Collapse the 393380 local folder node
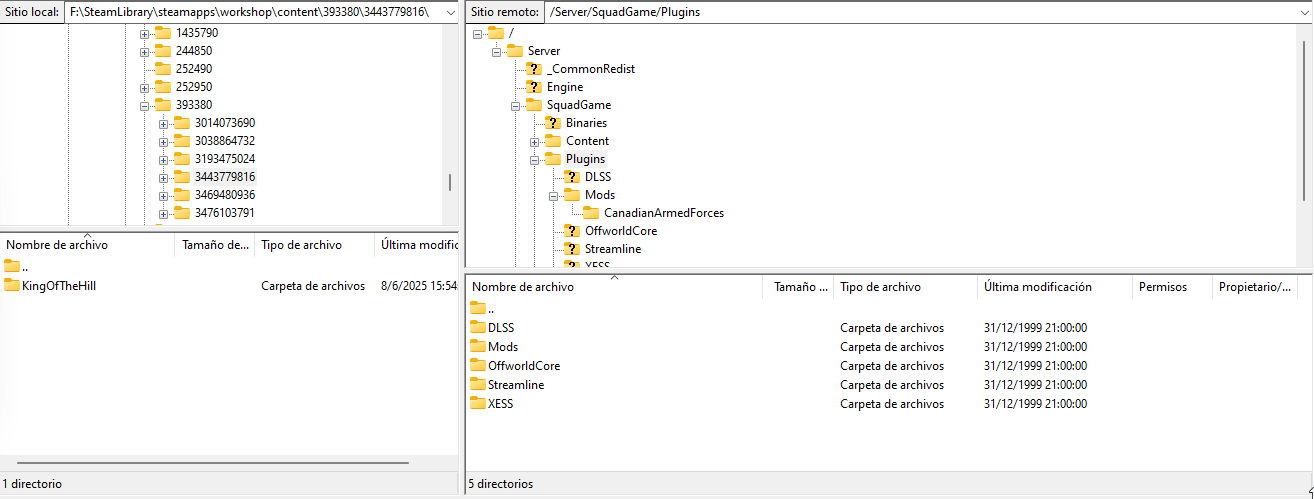The image size is (1314, 499). coord(144,105)
